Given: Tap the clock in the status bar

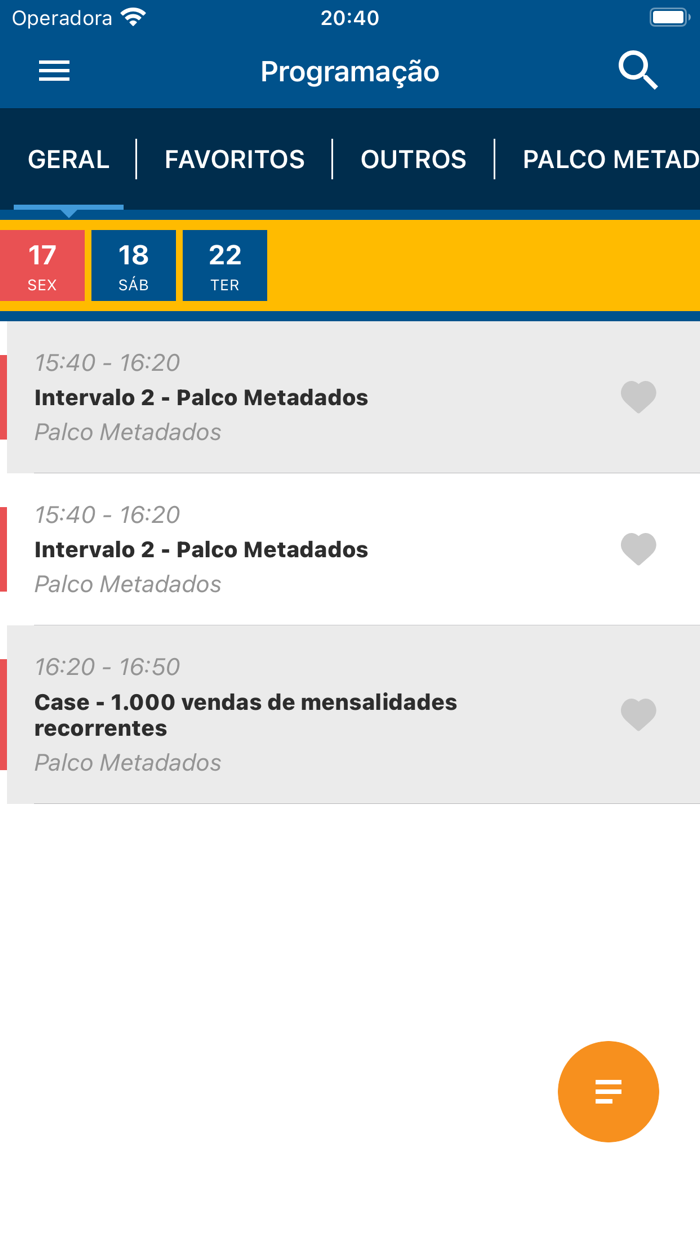Looking at the screenshot, I should coord(350,16).
